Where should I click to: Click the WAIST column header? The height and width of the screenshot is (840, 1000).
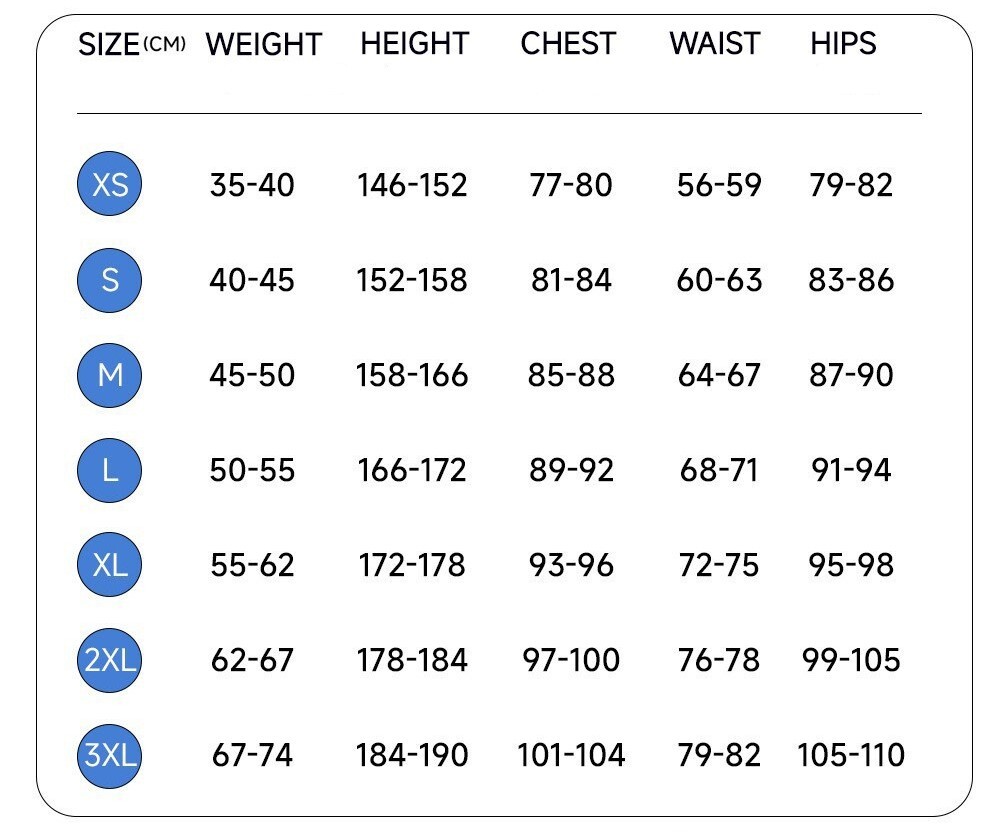715,44
